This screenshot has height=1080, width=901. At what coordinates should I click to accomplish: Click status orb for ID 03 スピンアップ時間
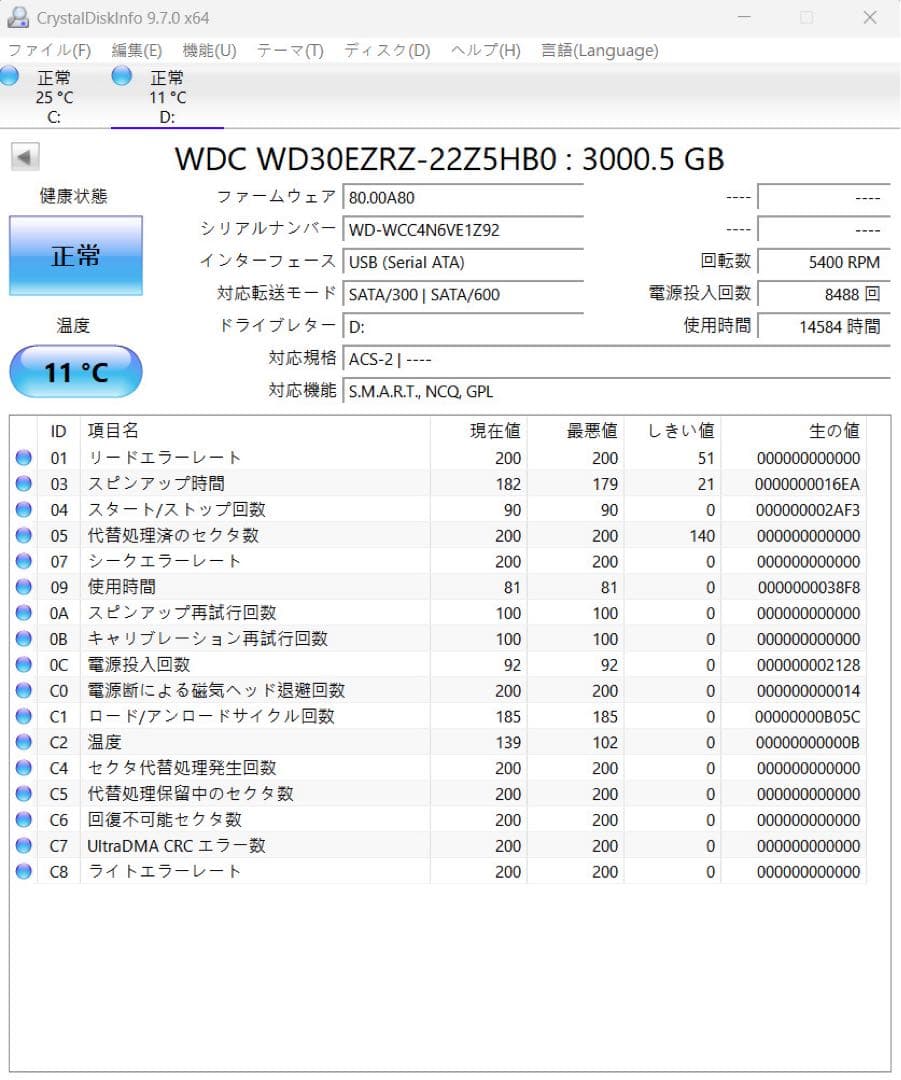pyautogui.click(x=23, y=484)
